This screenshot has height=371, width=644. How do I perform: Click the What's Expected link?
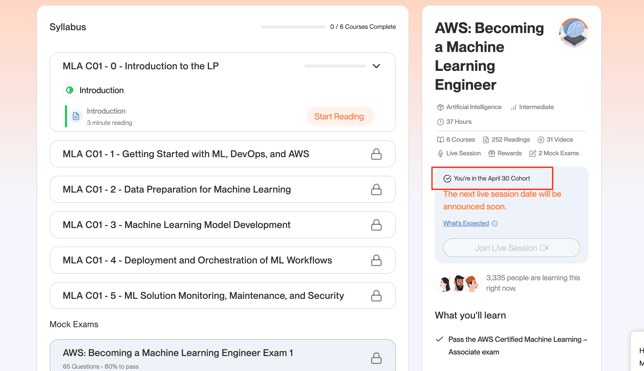[x=466, y=224]
